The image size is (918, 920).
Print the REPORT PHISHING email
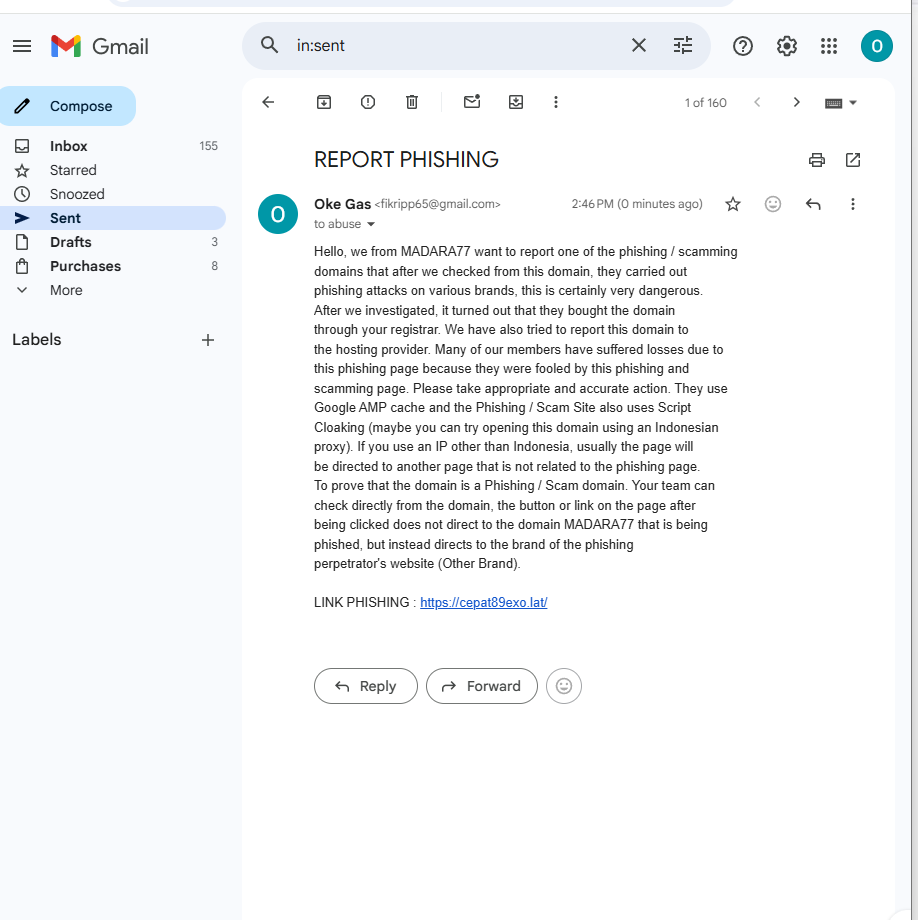[x=817, y=160]
